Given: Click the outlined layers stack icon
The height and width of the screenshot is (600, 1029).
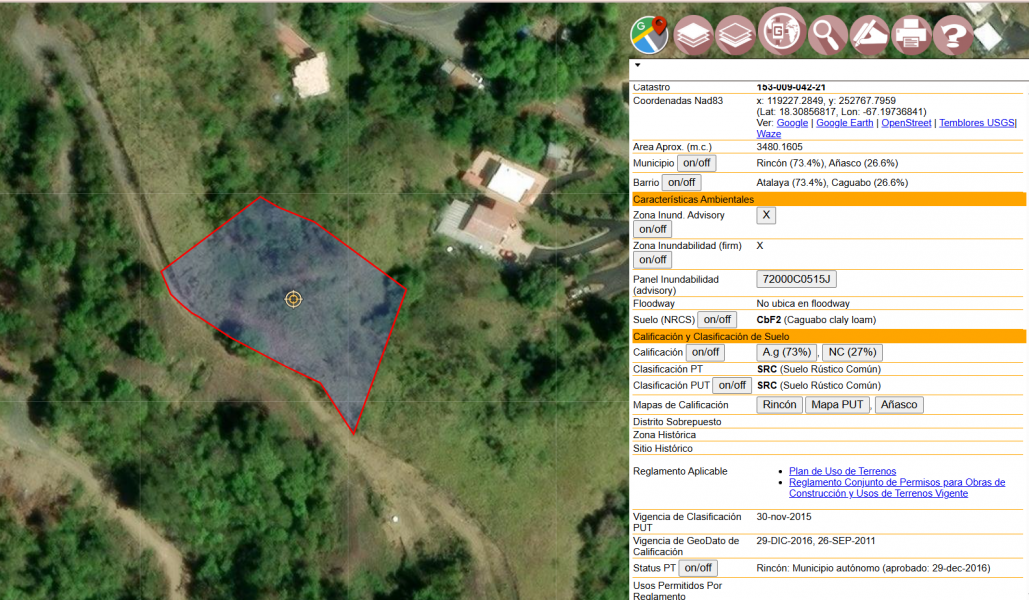Looking at the screenshot, I should click(x=736, y=35).
